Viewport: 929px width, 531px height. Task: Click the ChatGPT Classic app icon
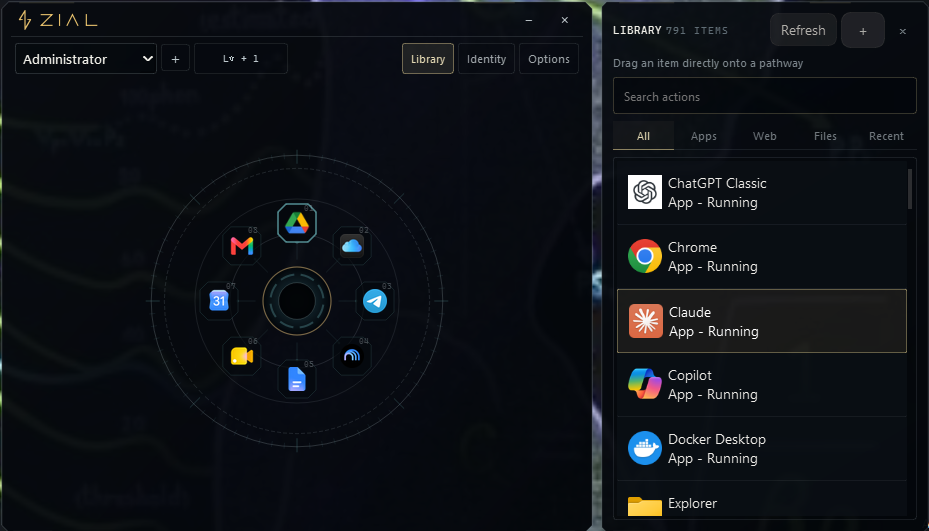coord(645,192)
